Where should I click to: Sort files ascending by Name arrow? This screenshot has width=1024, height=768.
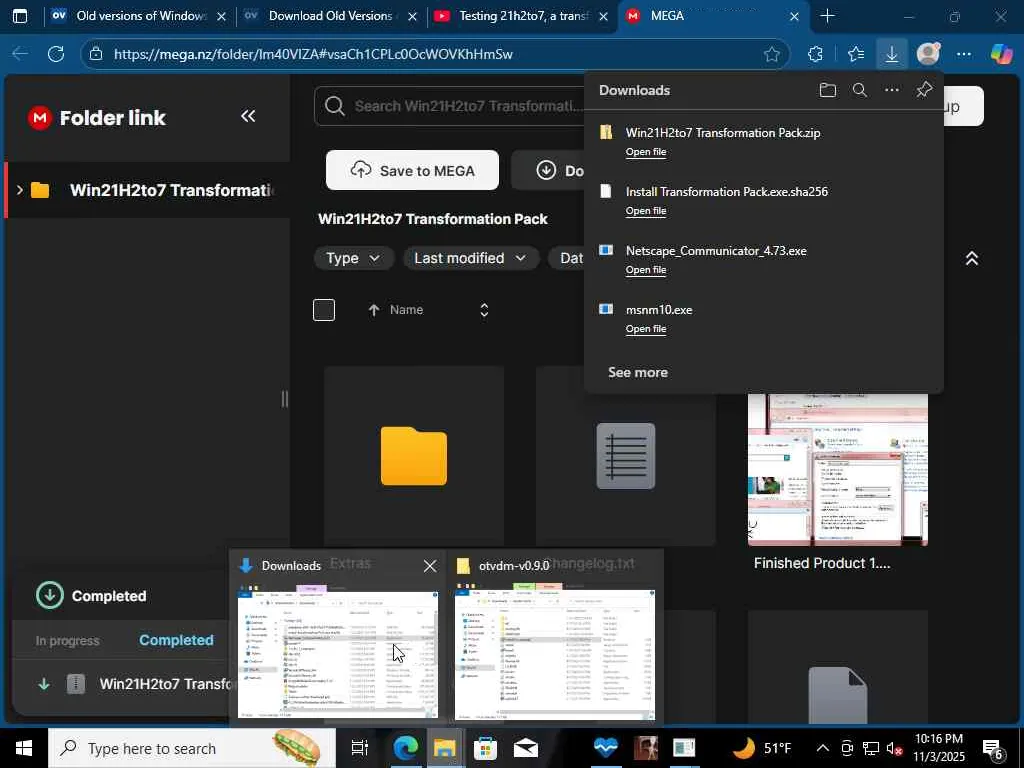click(374, 310)
